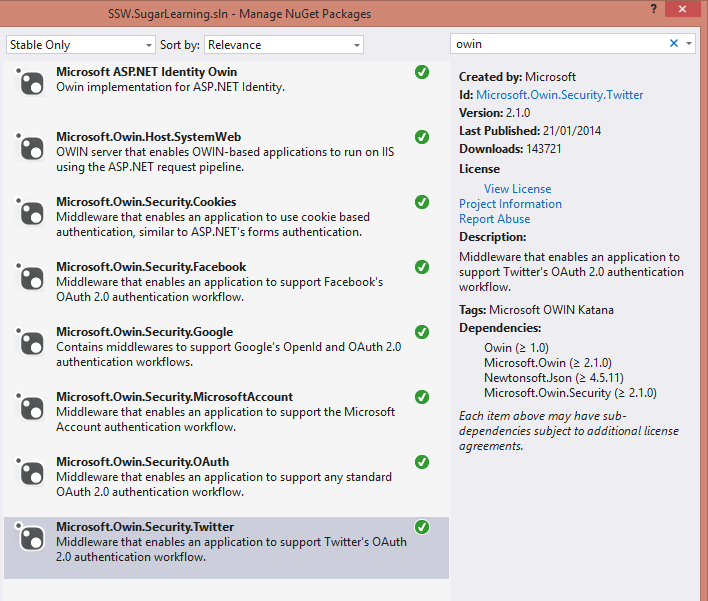Image resolution: width=708 pixels, height=601 pixels.
Task: Click the Microsoft.Owin.Security.Google package icon
Action: (x=32, y=343)
